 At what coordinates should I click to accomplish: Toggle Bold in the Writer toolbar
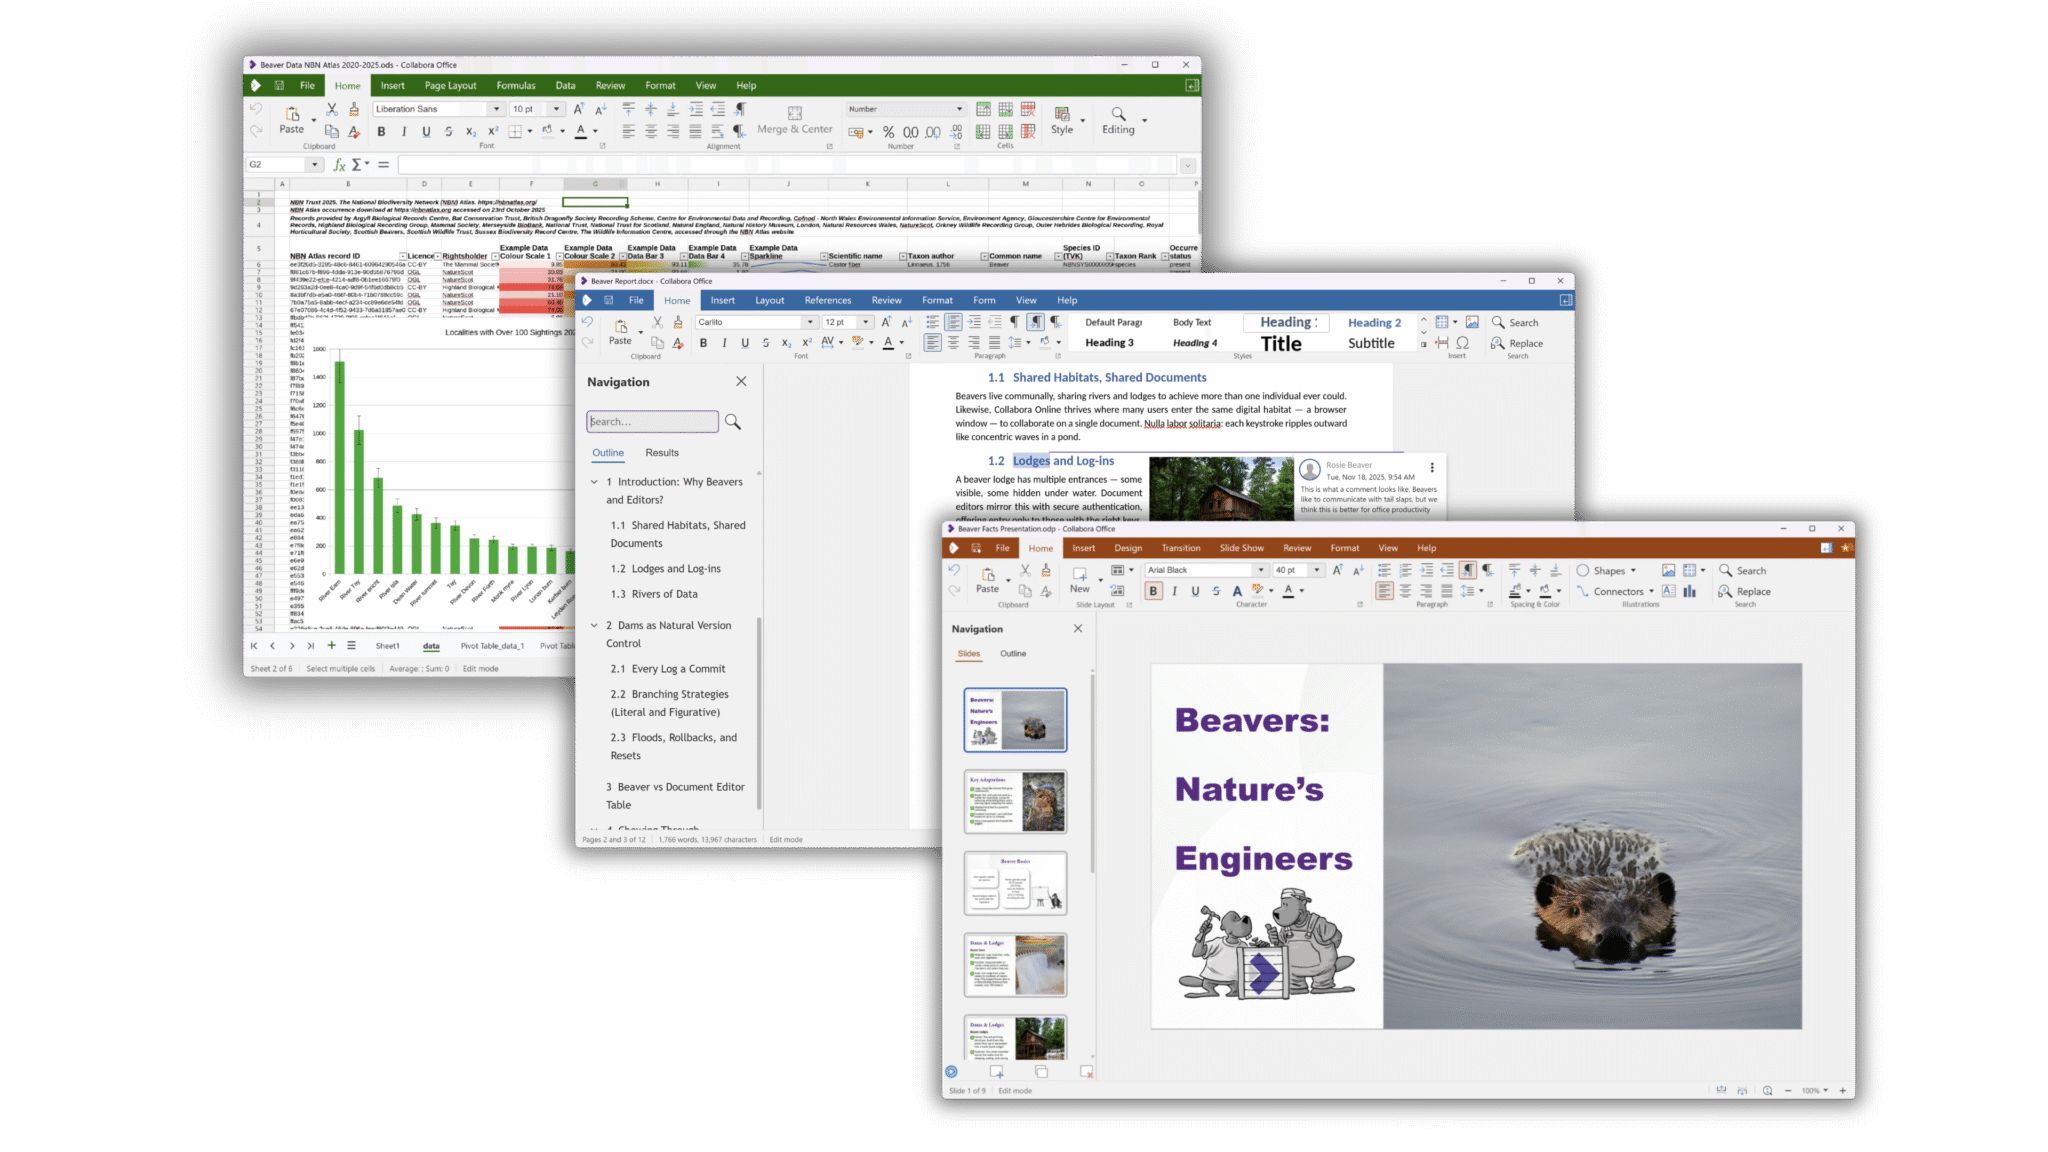click(x=704, y=342)
